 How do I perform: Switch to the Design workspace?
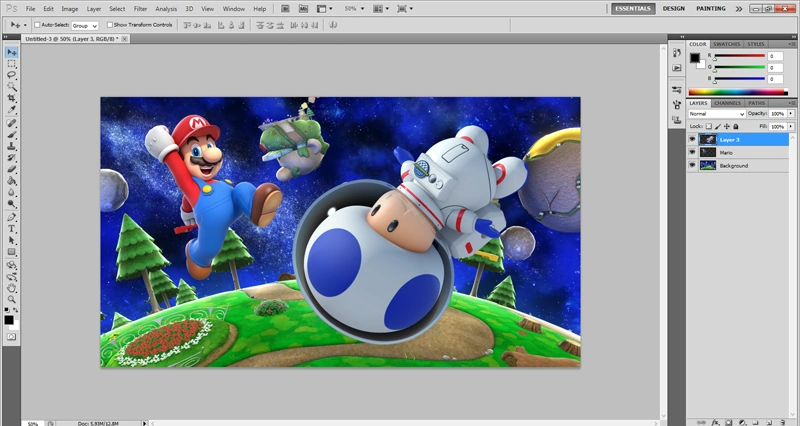pyautogui.click(x=674, y=9)
